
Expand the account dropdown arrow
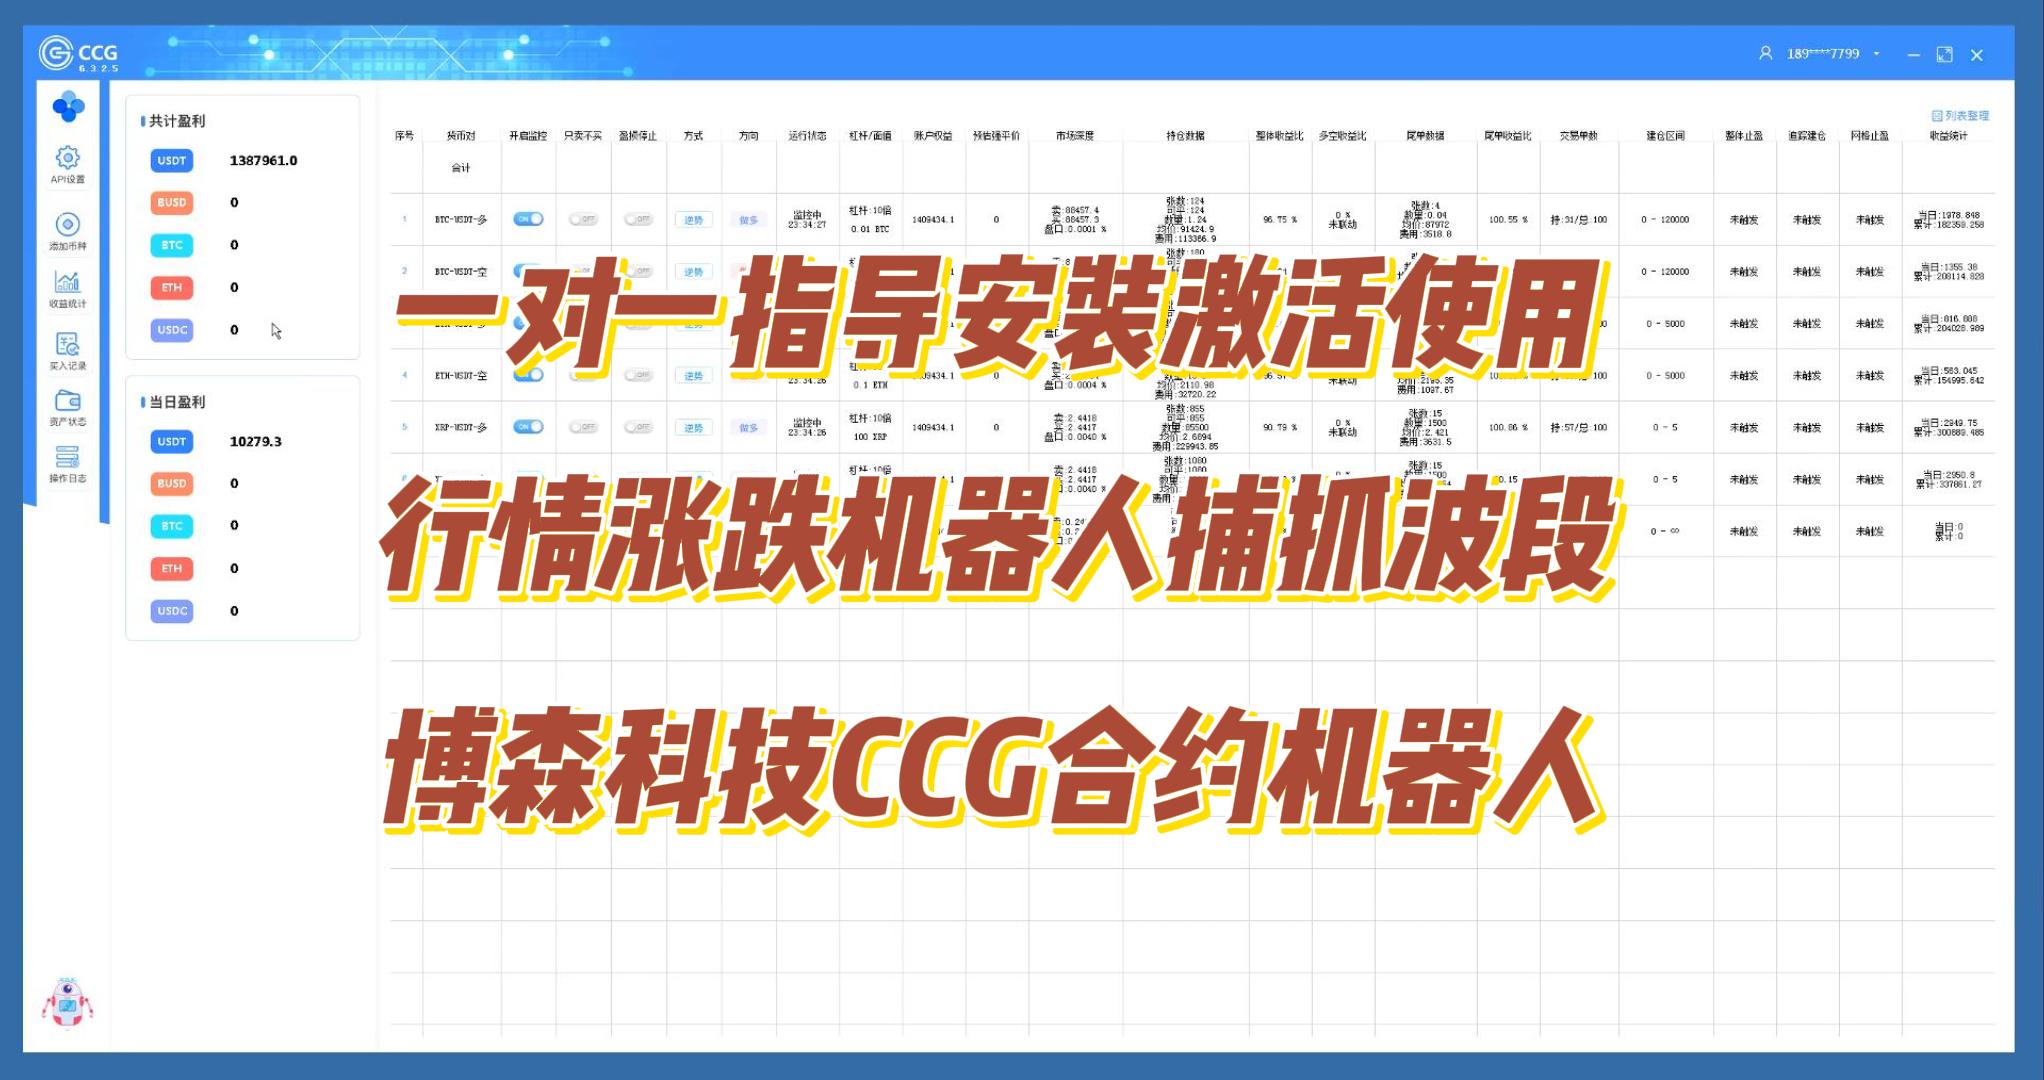tap(1877, 54)
